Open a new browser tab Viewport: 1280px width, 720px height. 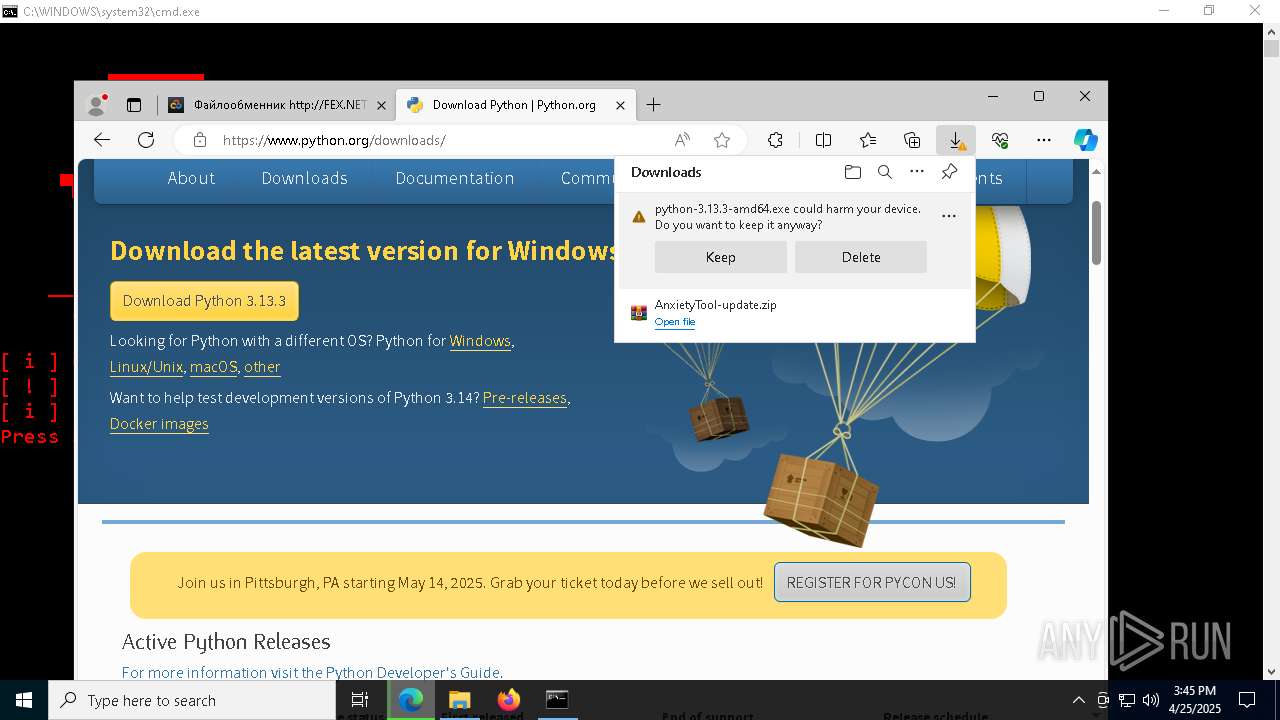coord(653,105)
